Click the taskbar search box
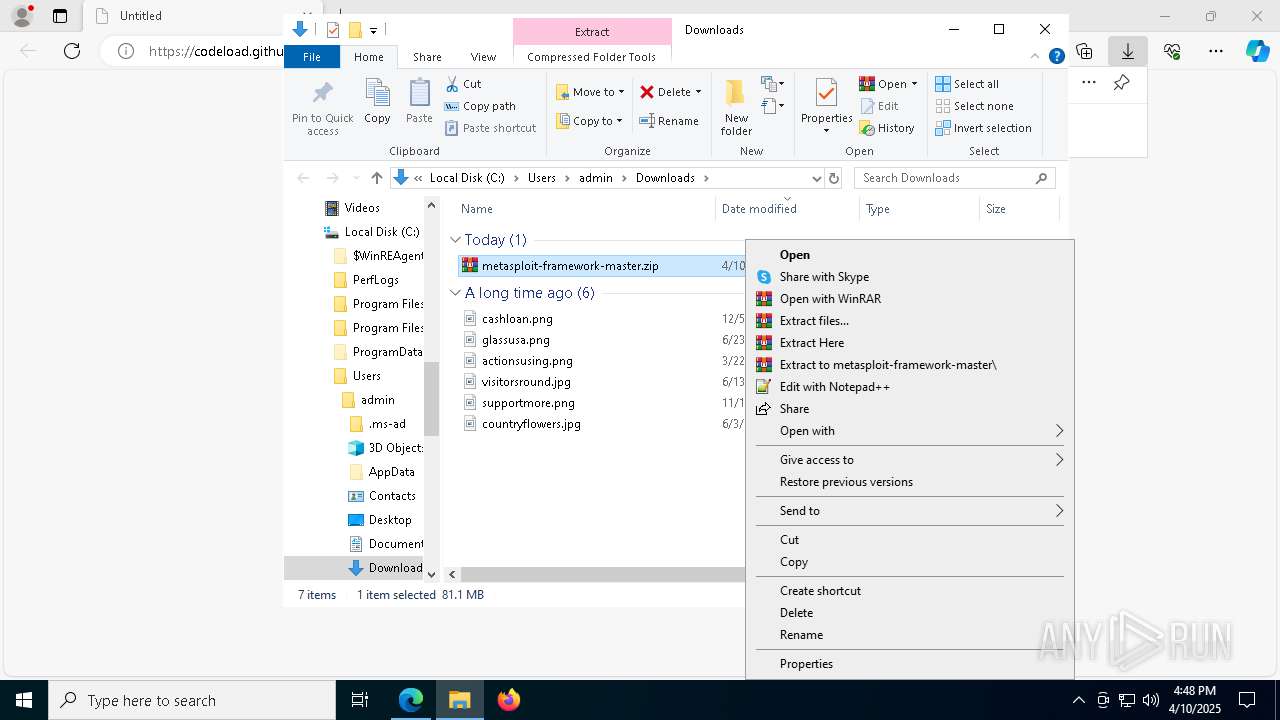The width and height of the screenshot is (1280, 720). 192,700
